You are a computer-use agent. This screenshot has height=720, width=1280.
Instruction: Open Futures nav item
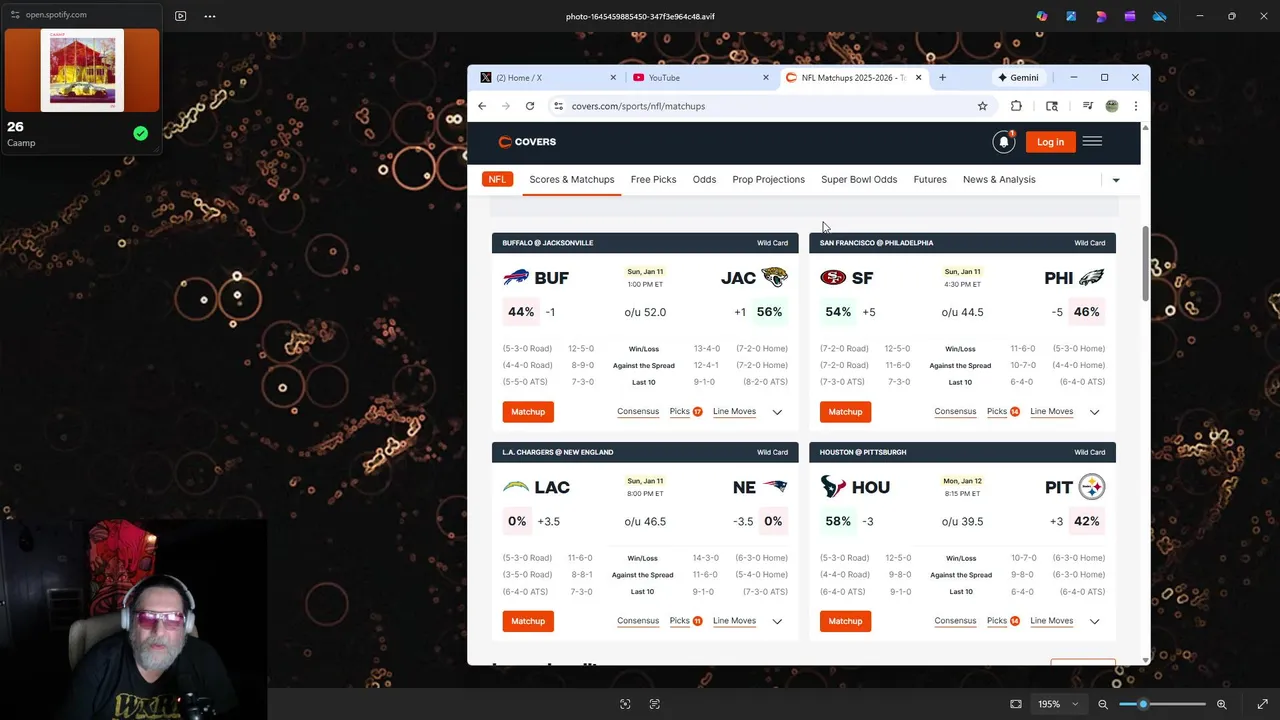[x=930, y=180]
